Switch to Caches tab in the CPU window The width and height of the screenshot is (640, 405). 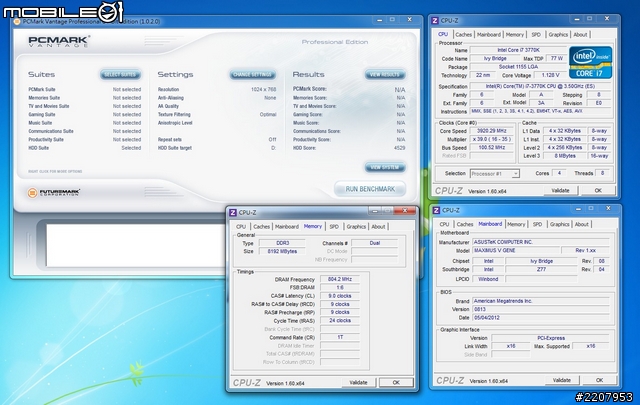(x=463, y=35)
